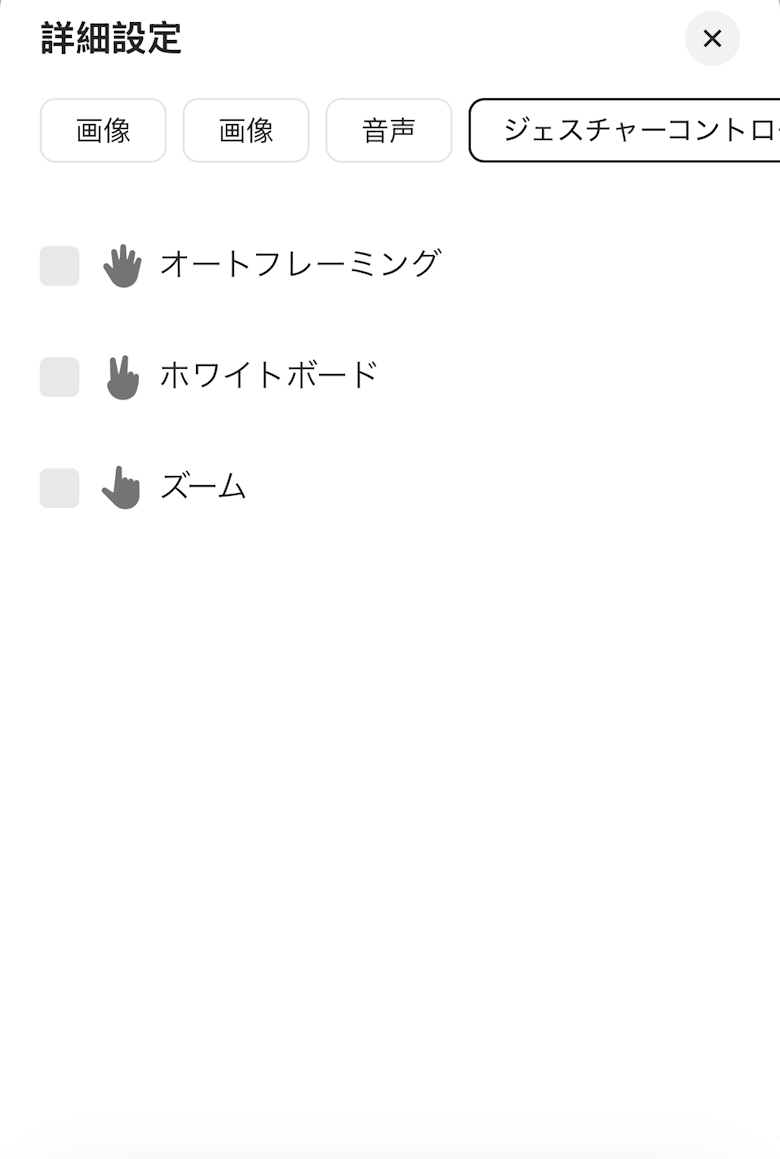Click the open-hand icon beside オートフレーミング

pos(122,266)
